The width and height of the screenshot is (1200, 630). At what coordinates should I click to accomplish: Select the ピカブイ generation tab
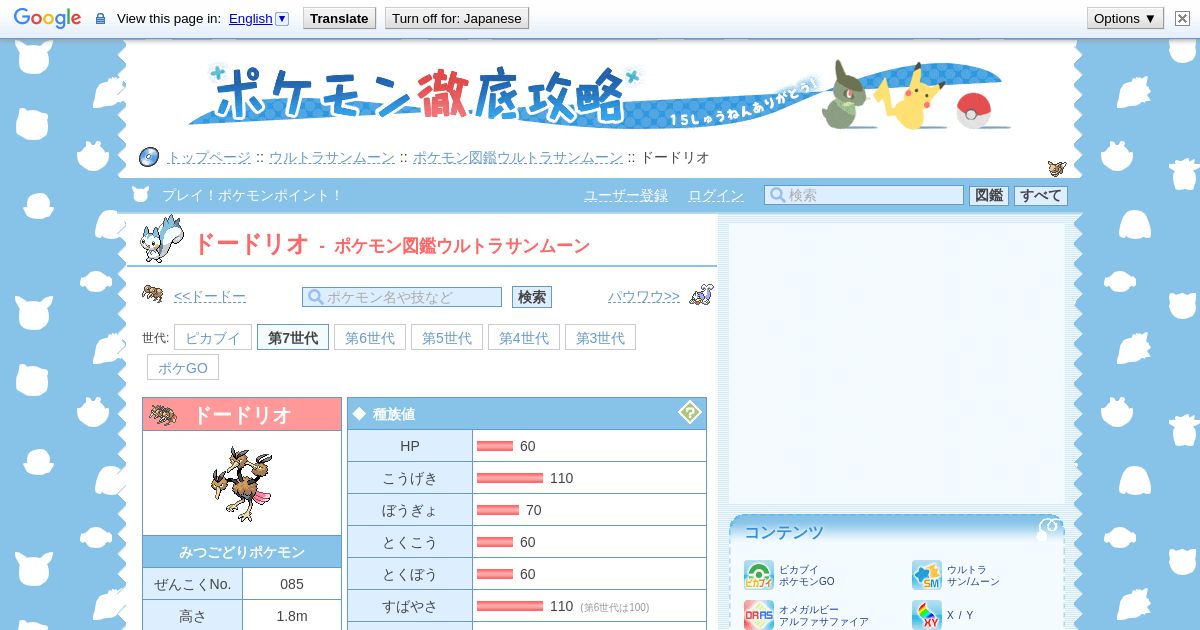(213, 338)
